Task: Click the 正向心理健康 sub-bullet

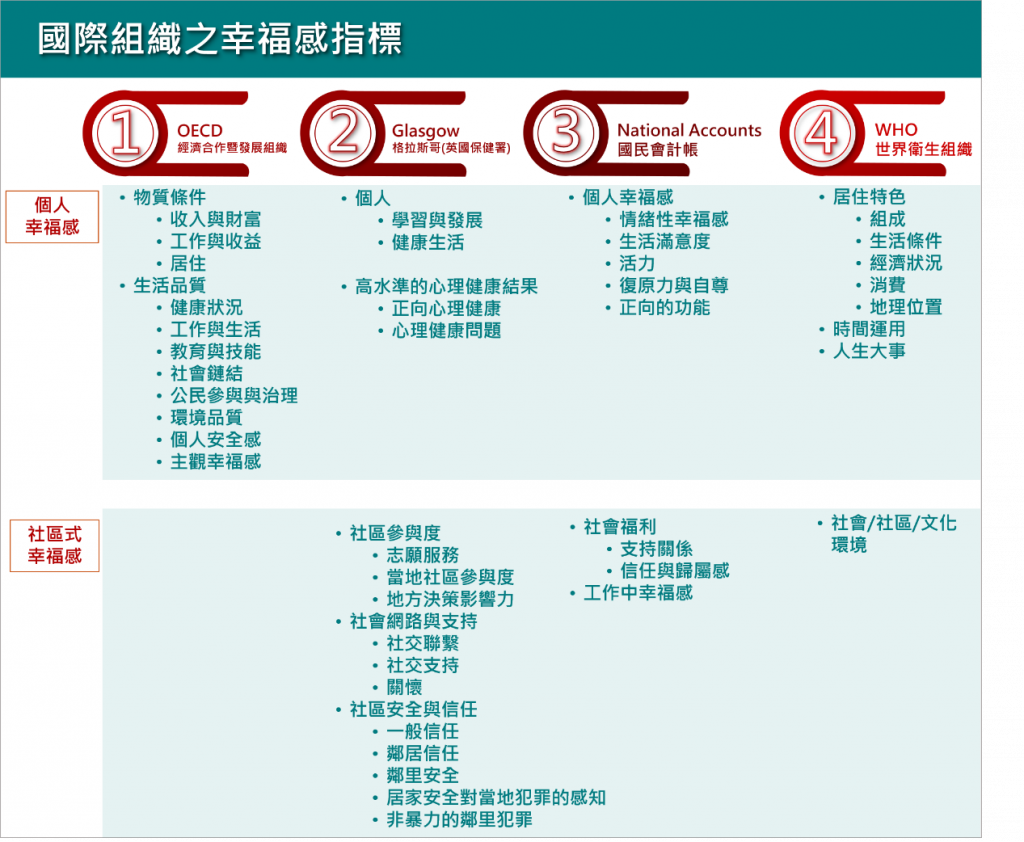Action: (x=446, y=308)
